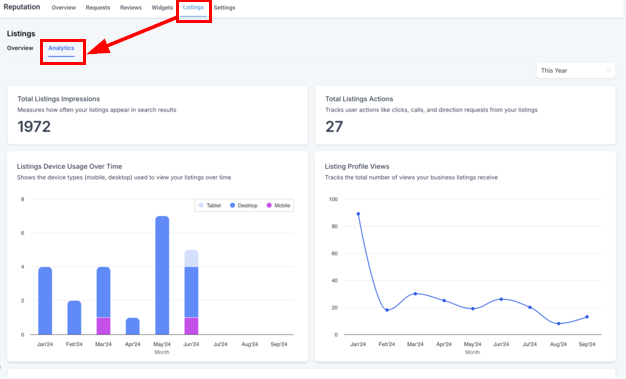Click the Listings page heading

tap(21, 34)
